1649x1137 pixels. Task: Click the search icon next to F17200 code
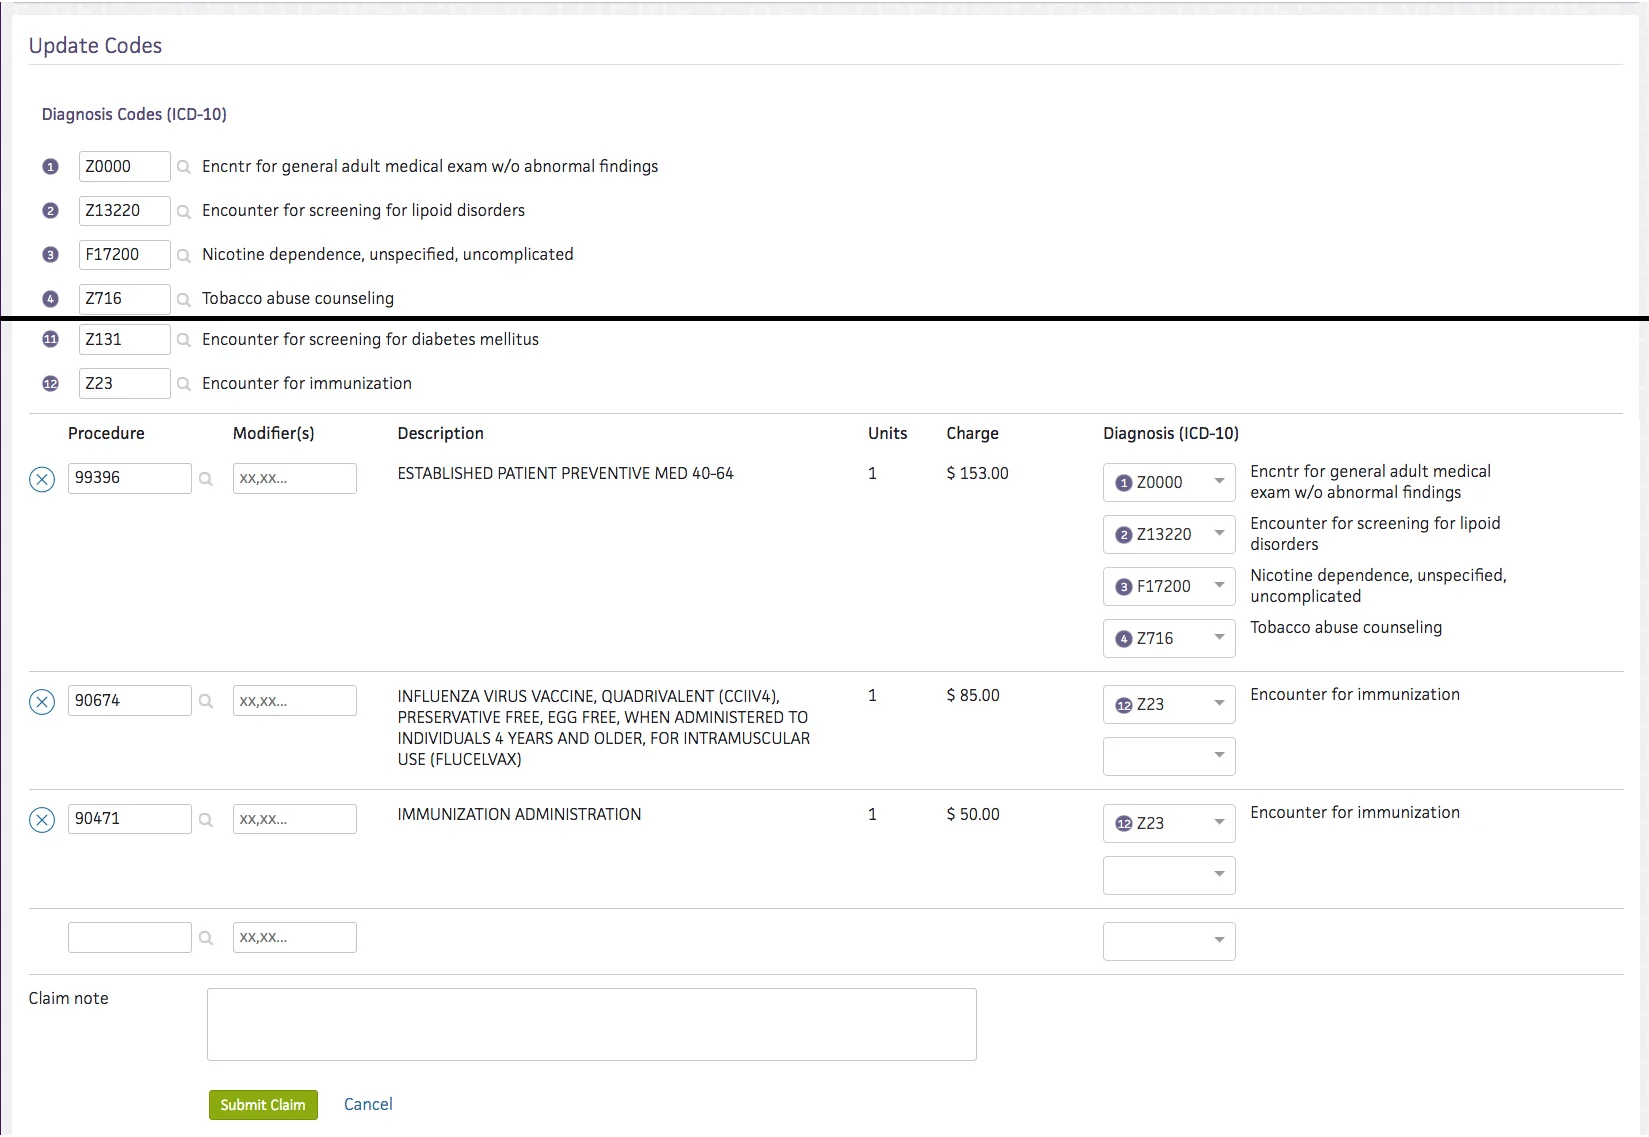pos(184,255)
